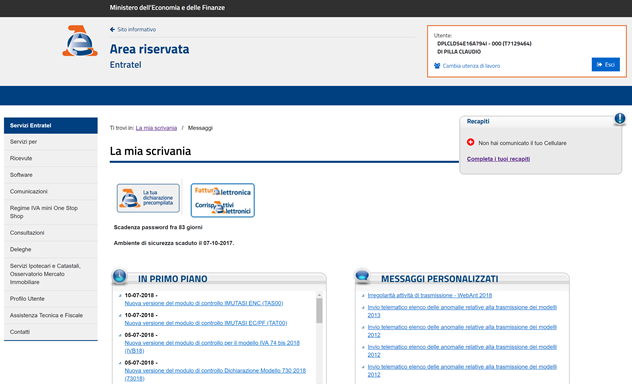The height and width of the screenshot is (384, 632).
Task: Follow La mia scrivania breadcrumb link
Action: (156, 128)
